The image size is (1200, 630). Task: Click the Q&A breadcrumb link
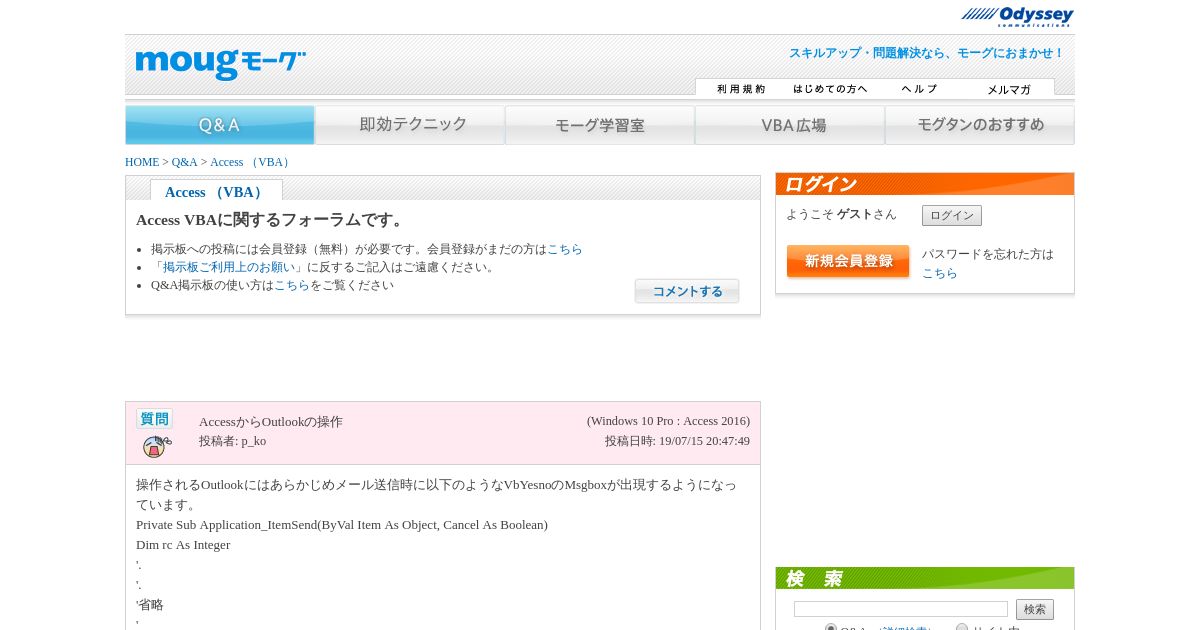(x=184, y=162)
